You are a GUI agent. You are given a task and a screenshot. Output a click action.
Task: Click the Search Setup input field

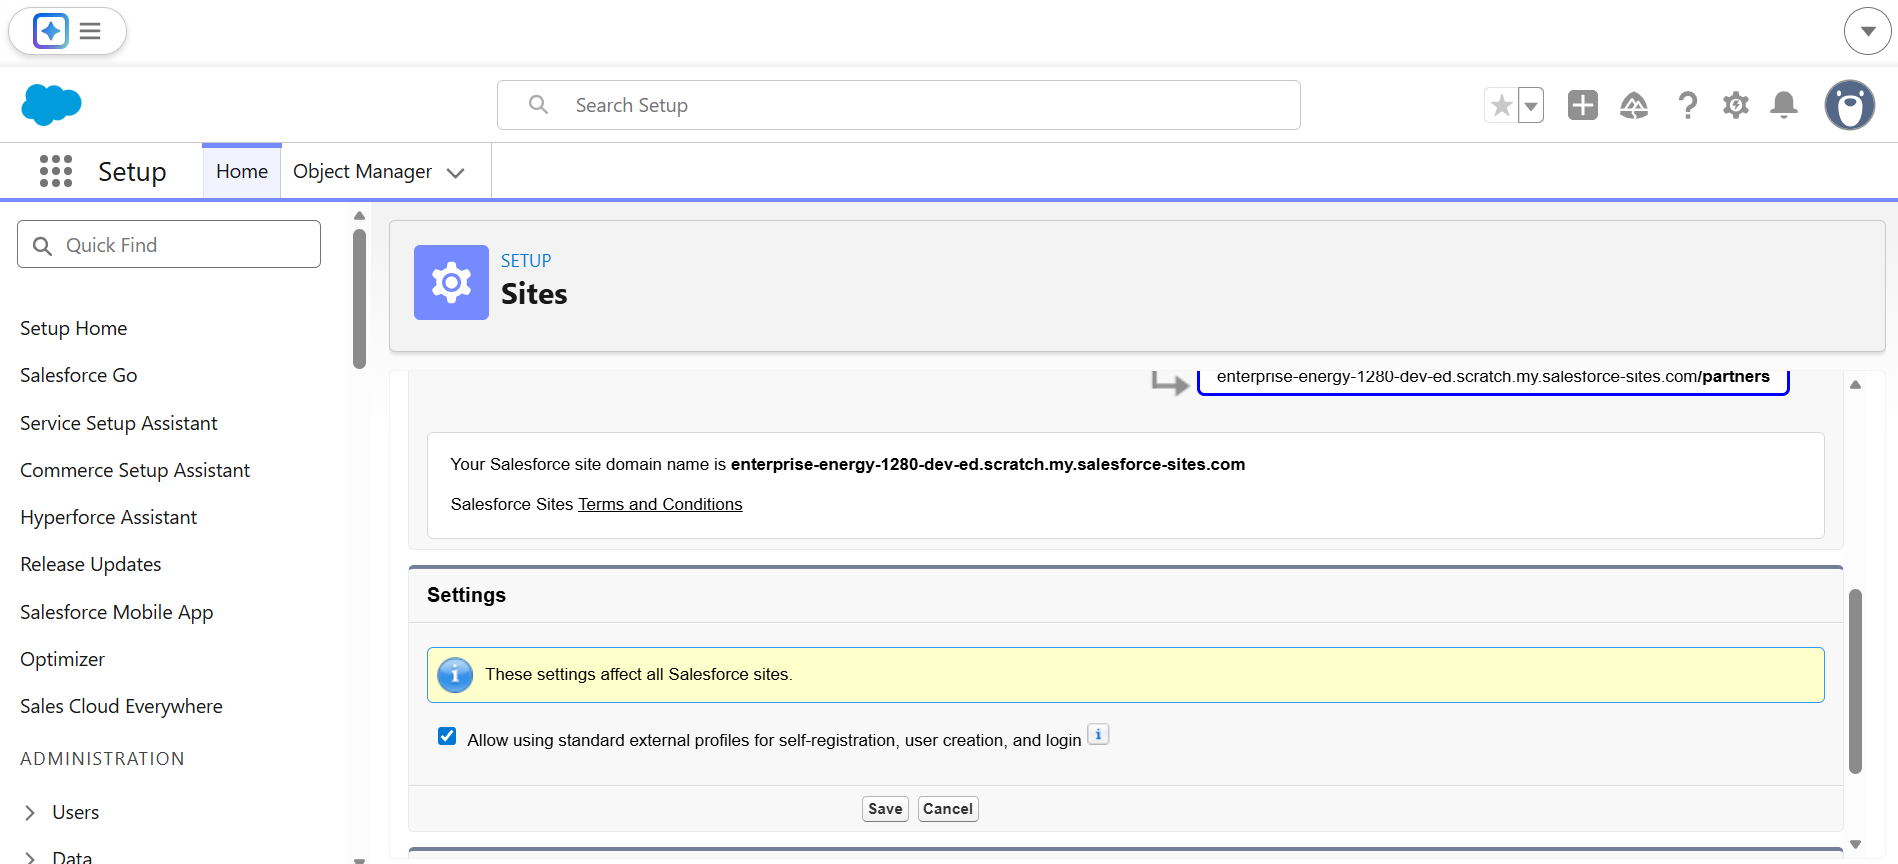coord(898,105)
